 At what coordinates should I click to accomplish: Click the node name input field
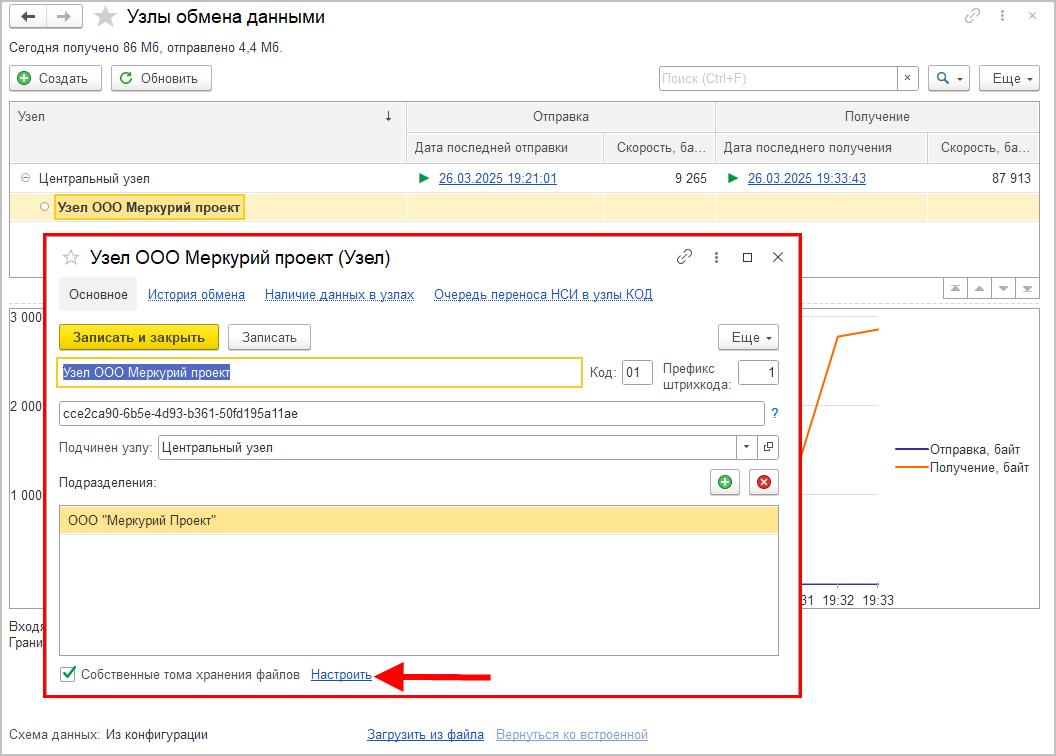pos(319,372)
